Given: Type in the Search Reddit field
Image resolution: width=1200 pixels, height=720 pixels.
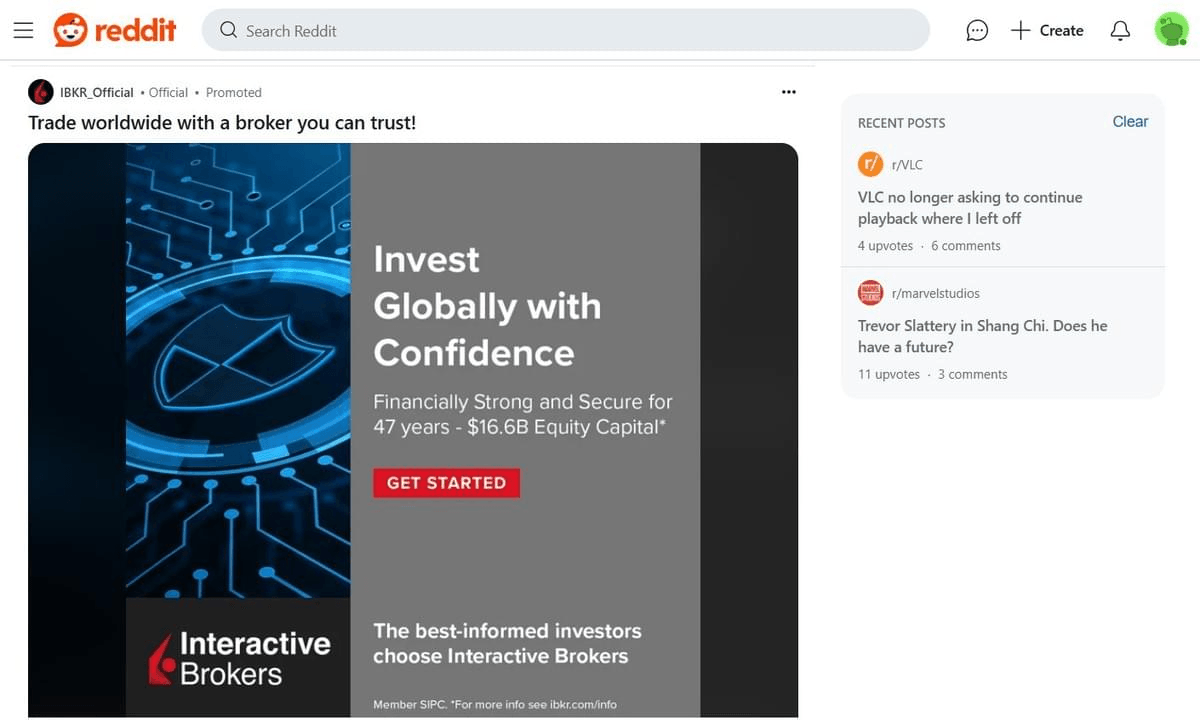Looking at the screenshot, I should [580, 31].
